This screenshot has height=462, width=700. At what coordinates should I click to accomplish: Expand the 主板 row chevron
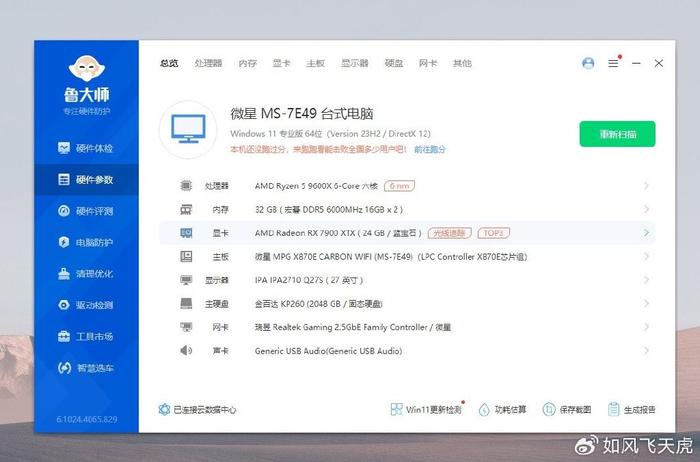pos(646,257)
